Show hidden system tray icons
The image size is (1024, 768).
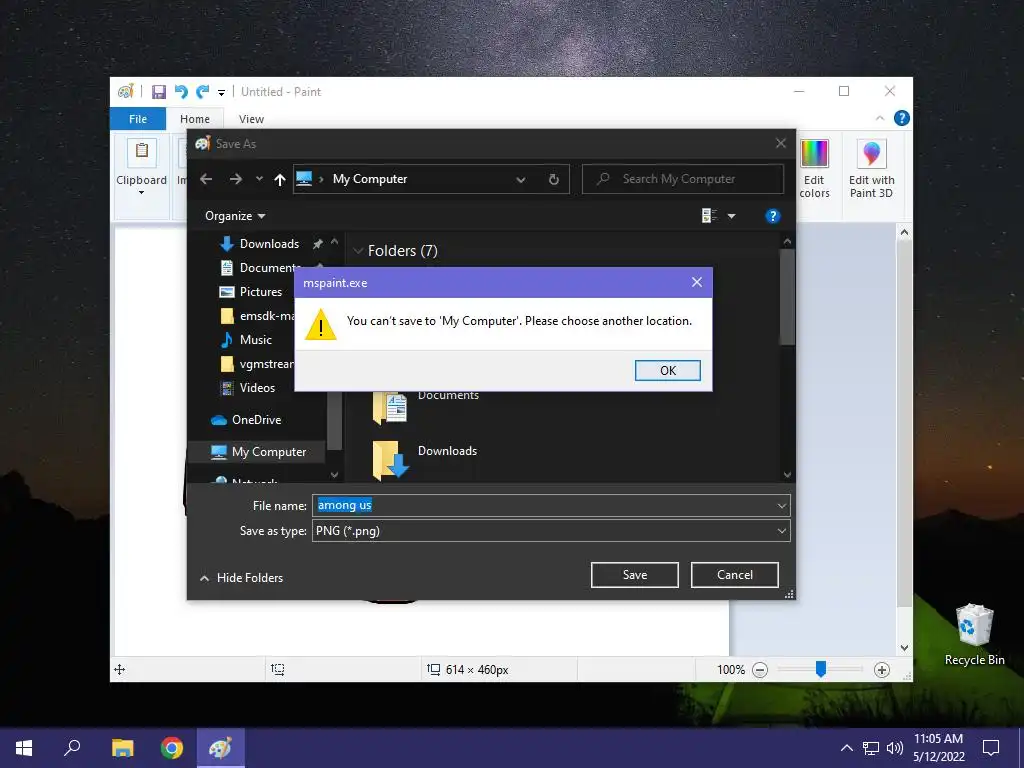[846, 748]
